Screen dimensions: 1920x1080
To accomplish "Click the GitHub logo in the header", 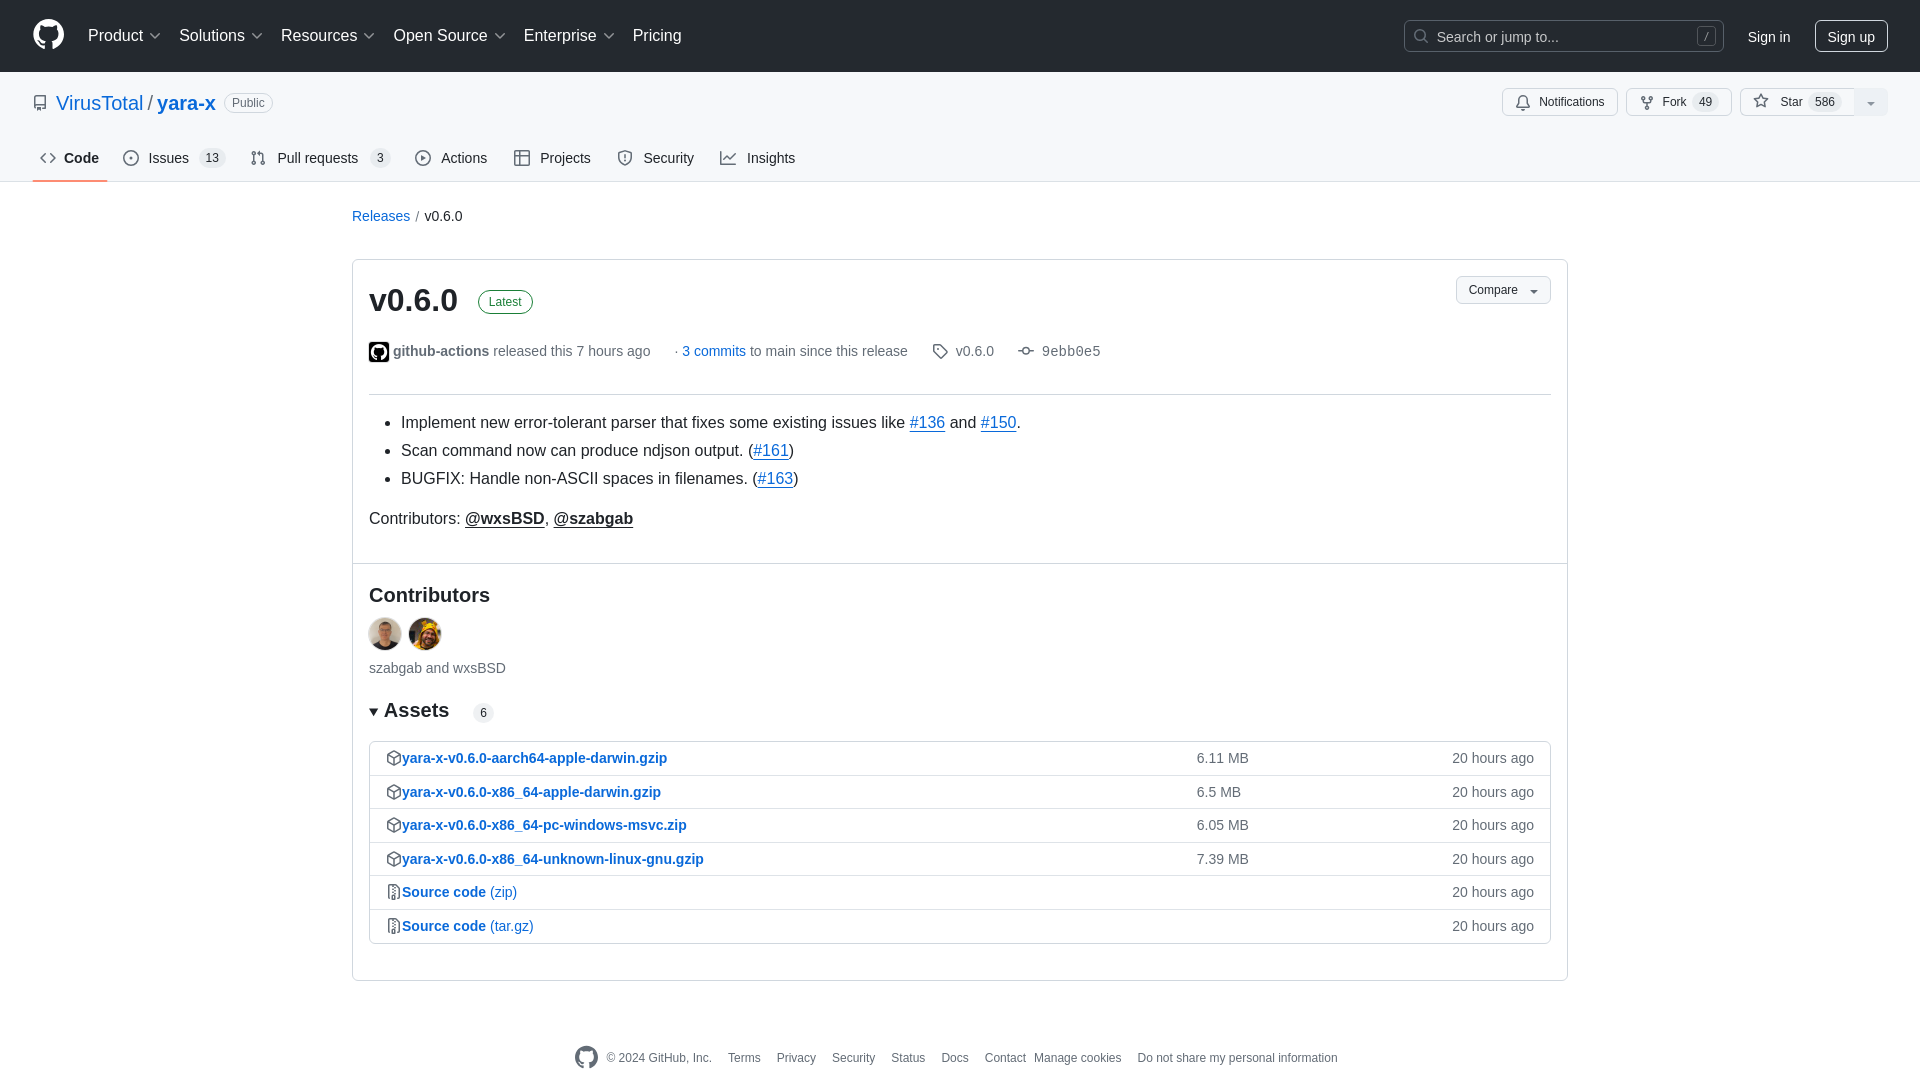I will tap(48, 35).
